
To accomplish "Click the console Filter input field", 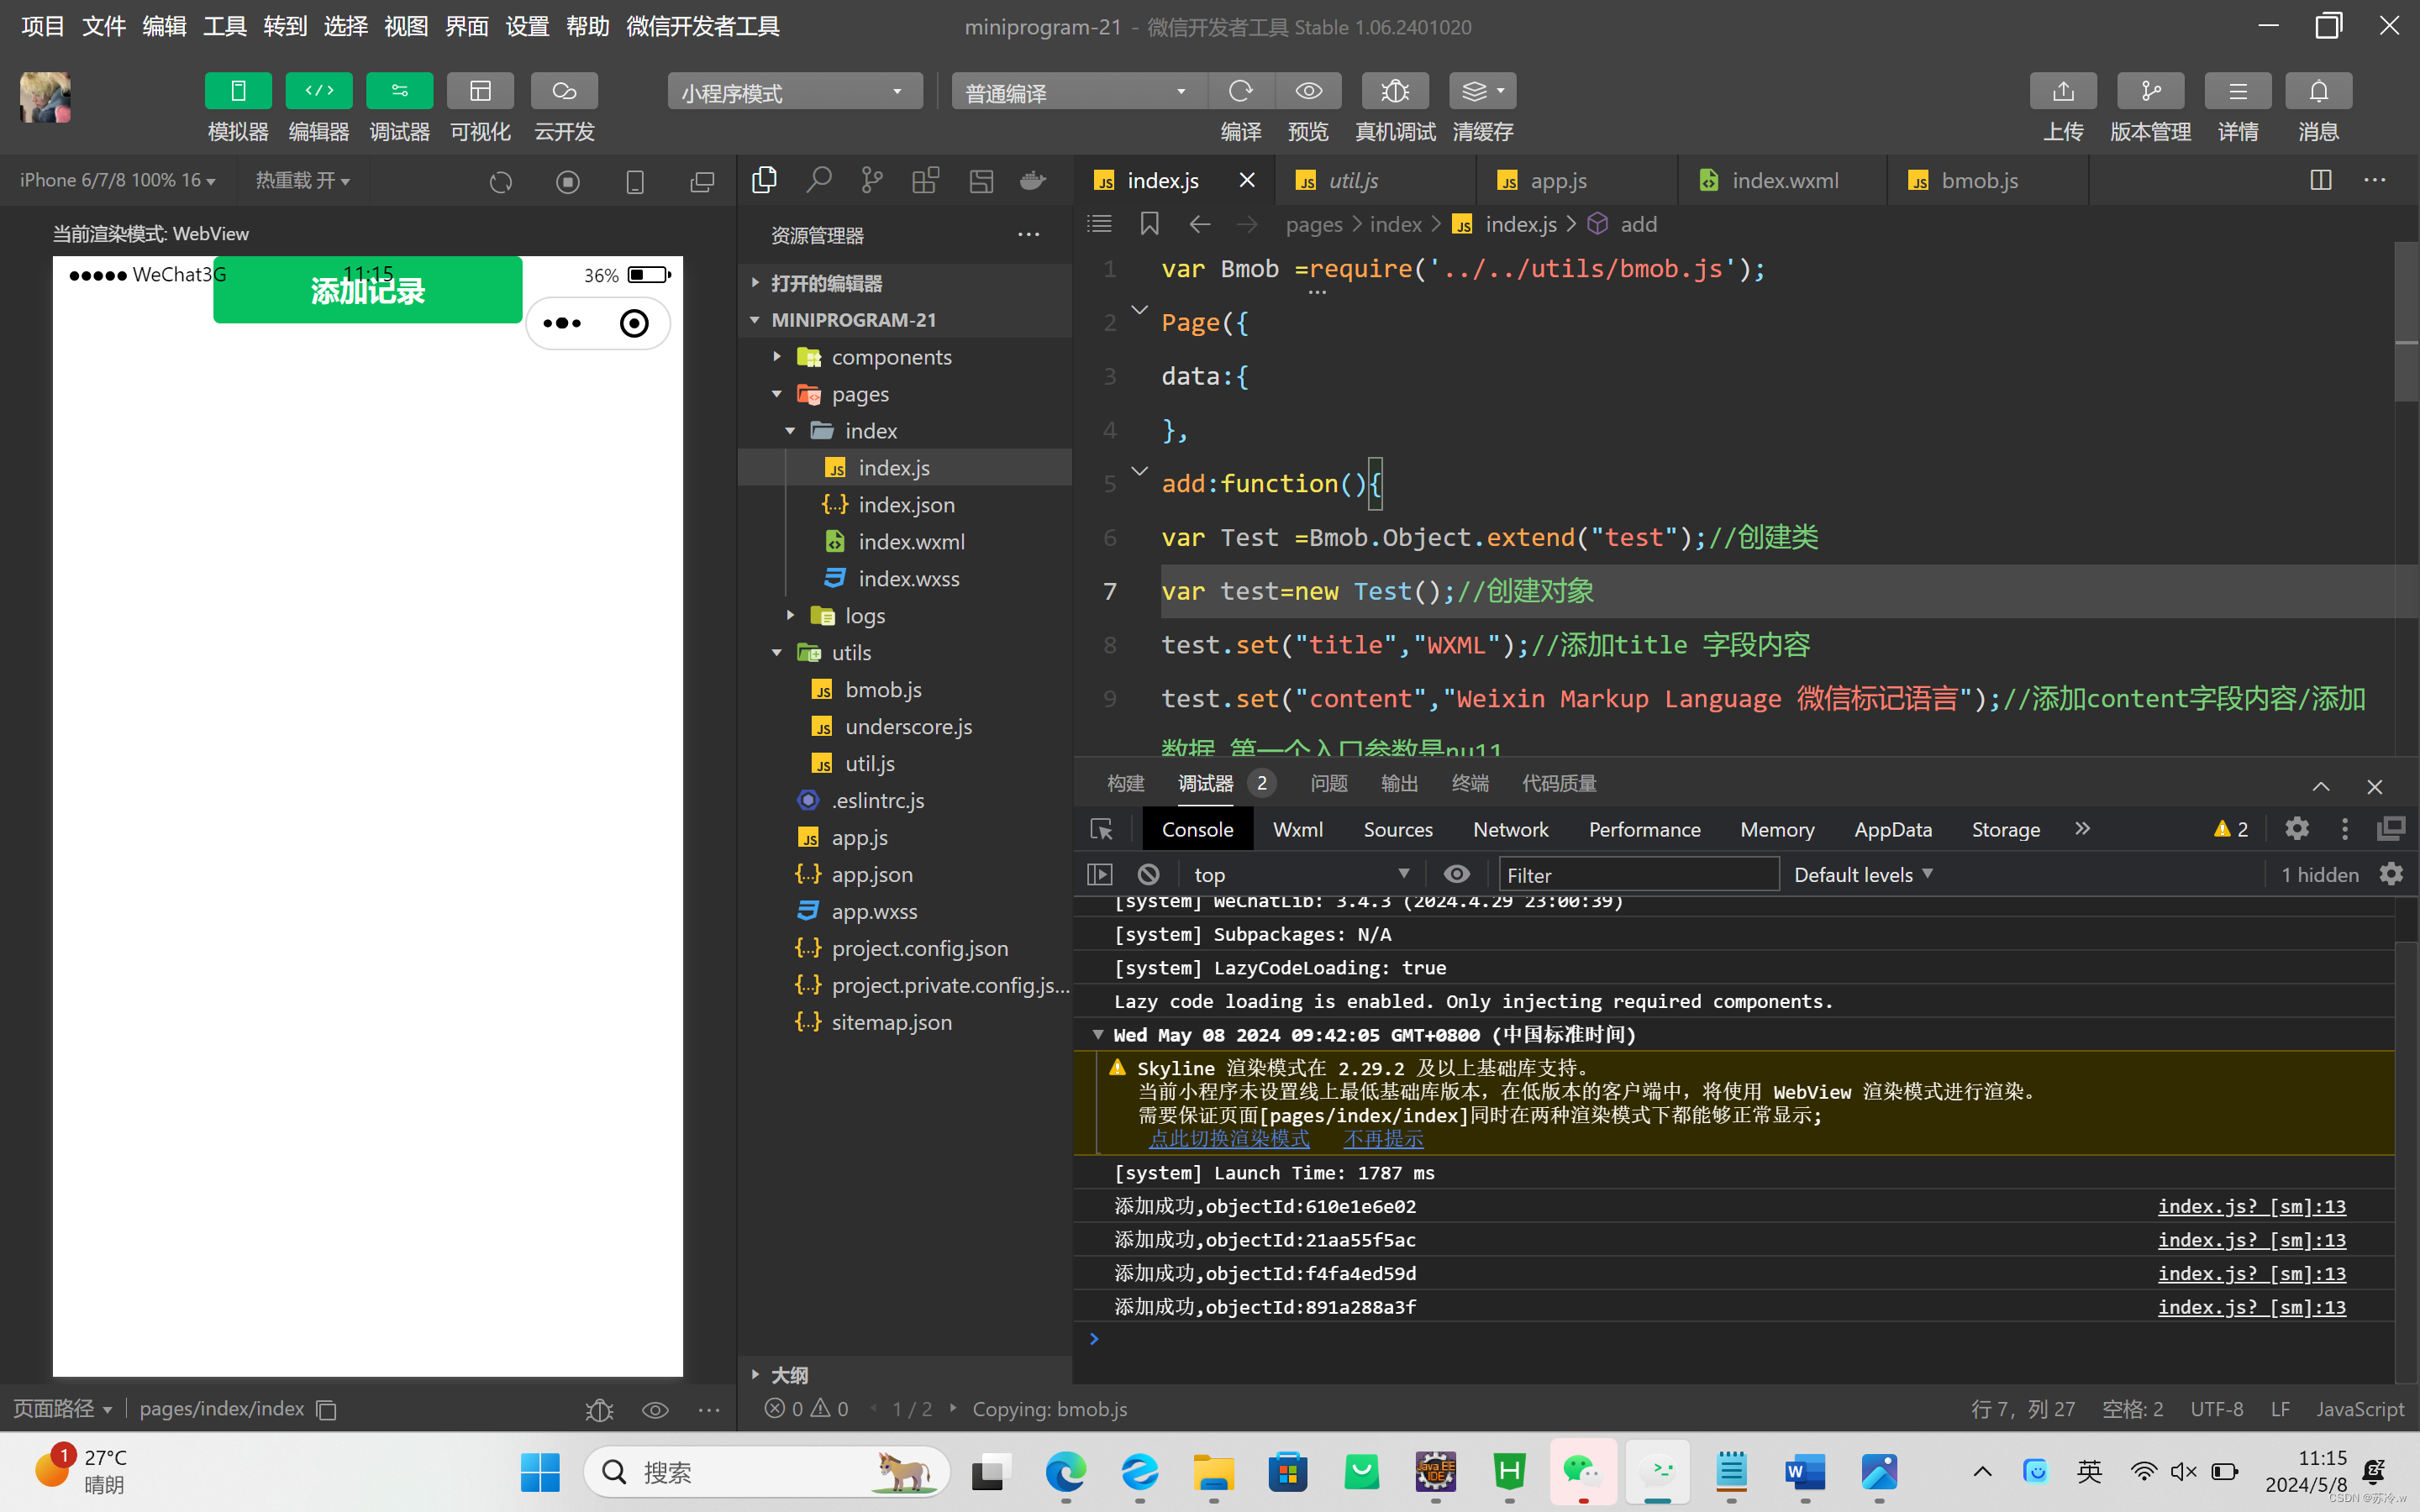I will (1638, 874).
